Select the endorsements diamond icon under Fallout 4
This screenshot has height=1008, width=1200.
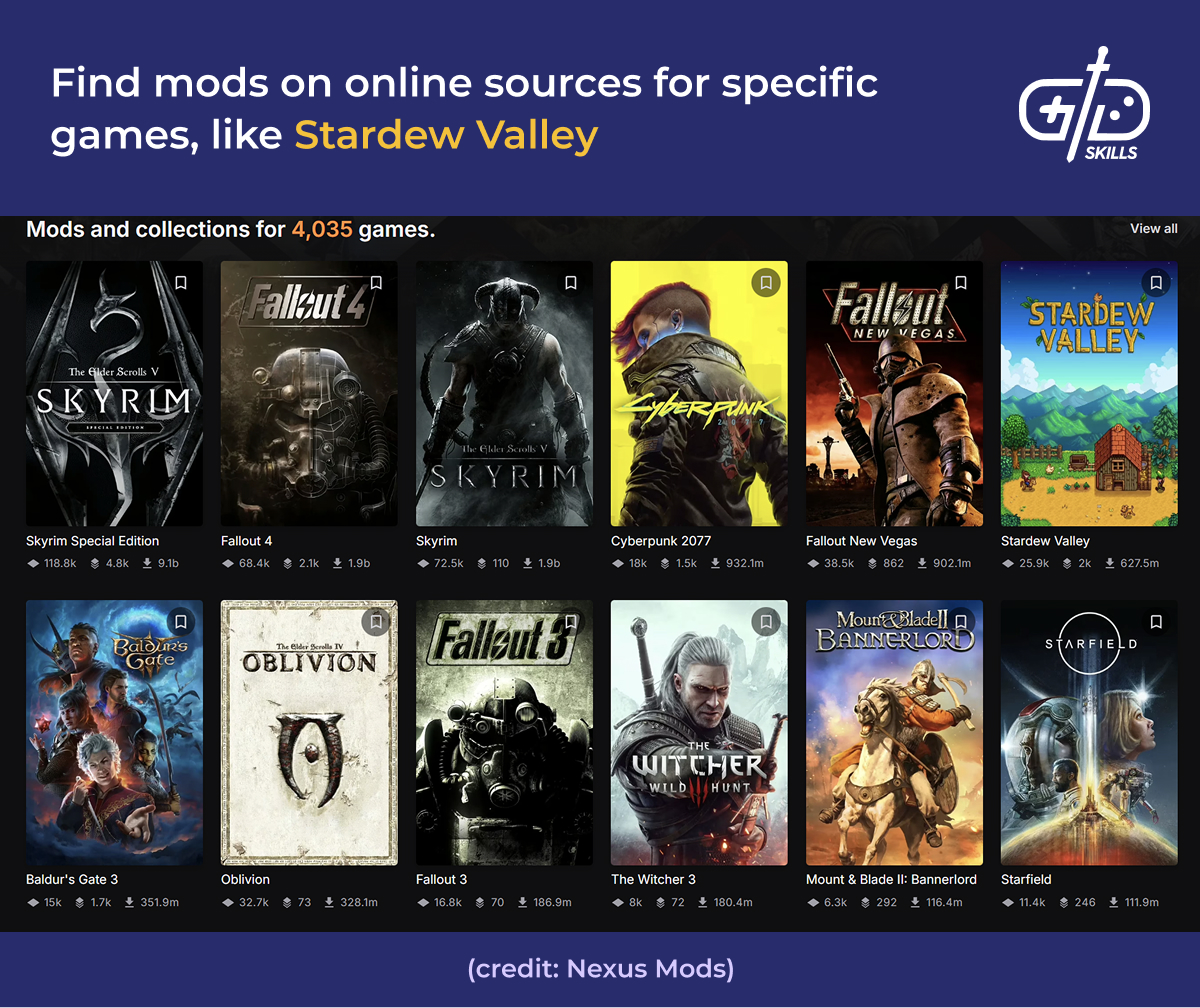229,563
